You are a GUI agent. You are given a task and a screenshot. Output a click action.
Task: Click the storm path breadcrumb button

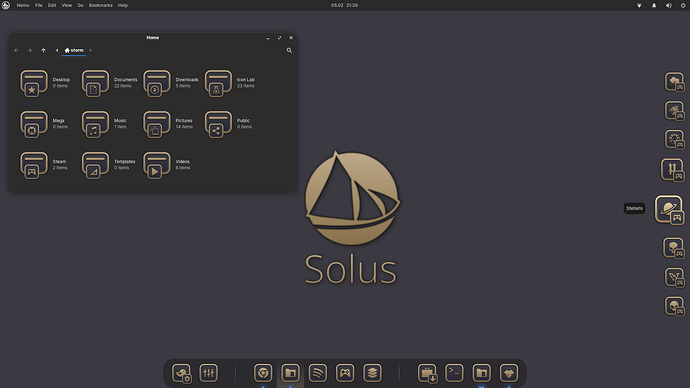[x=74, y=51]
